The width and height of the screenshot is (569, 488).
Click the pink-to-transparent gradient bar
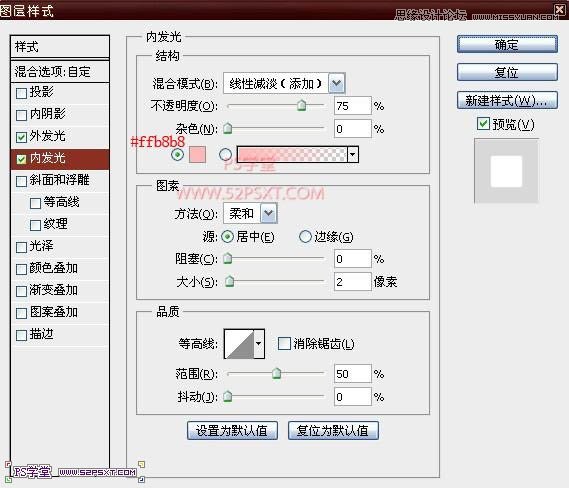point(292,155)
